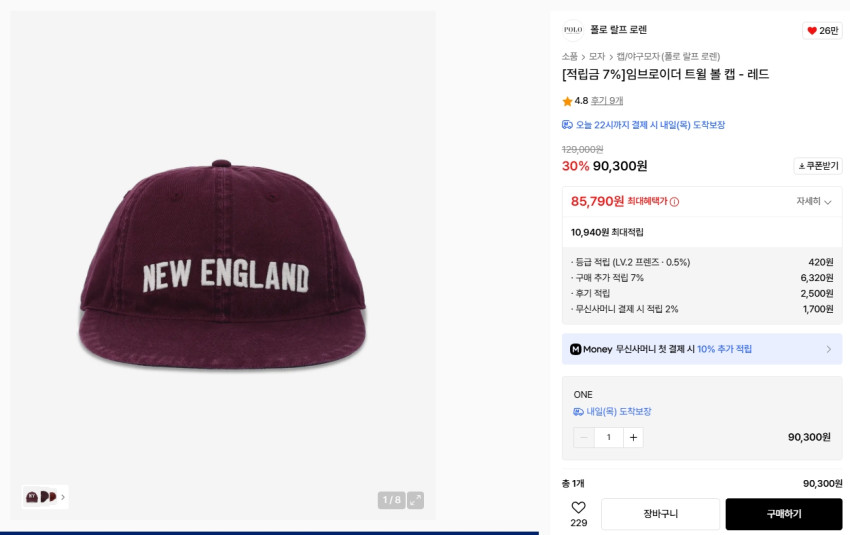Click the 쿠폰받기 coupon download button
850x535 pixels.
click(817, 166)
